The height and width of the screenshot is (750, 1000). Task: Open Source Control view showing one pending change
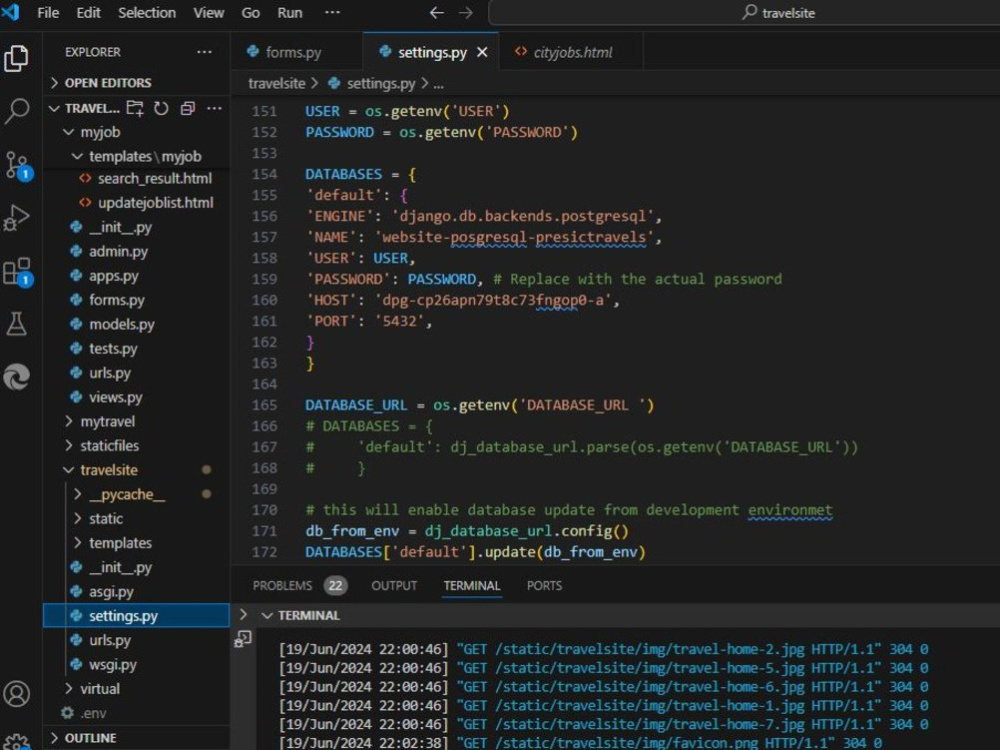point(18,160)
